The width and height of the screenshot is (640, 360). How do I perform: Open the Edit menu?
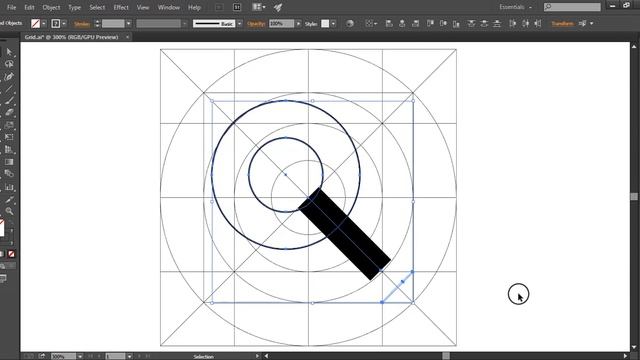point(29,7)
